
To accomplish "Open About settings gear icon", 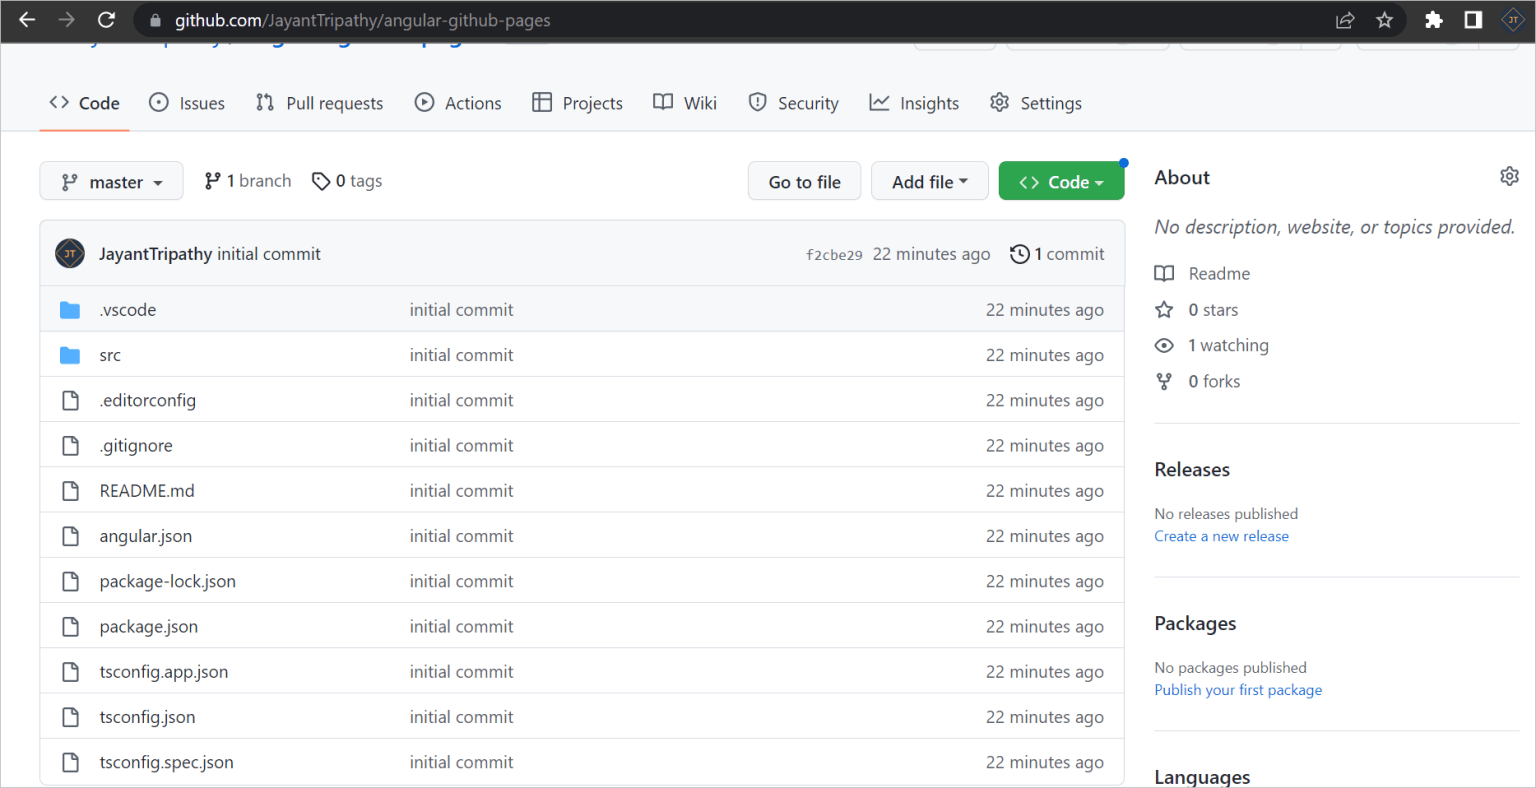I will [1509, 176].
